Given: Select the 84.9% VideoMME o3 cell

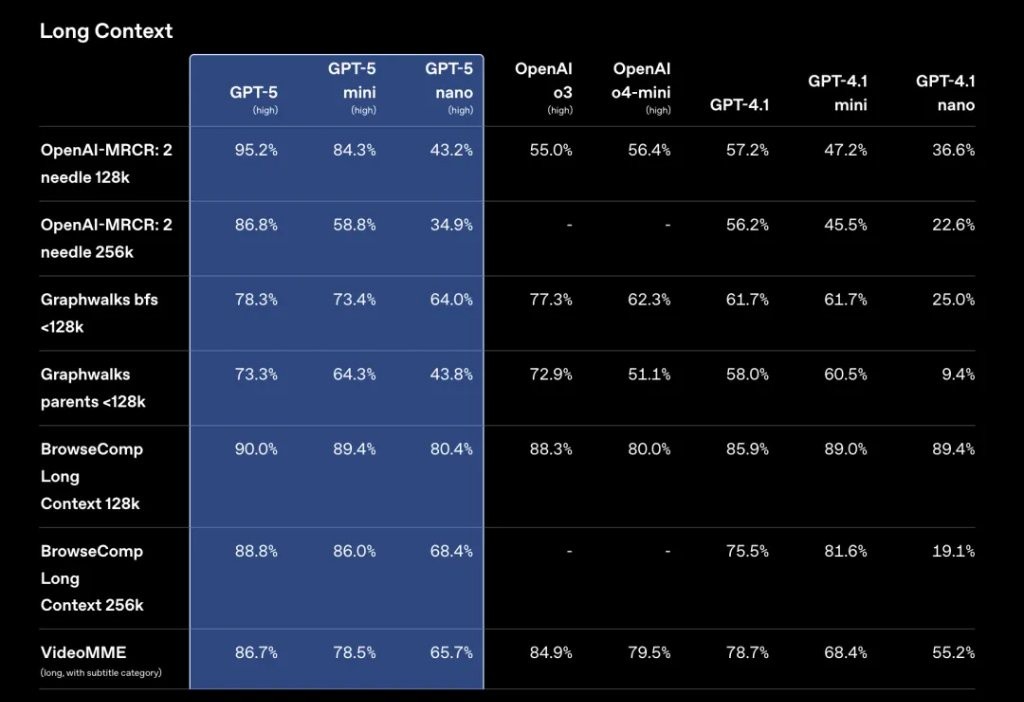Looking at the screenshot, I should click(x=551, y=653).
